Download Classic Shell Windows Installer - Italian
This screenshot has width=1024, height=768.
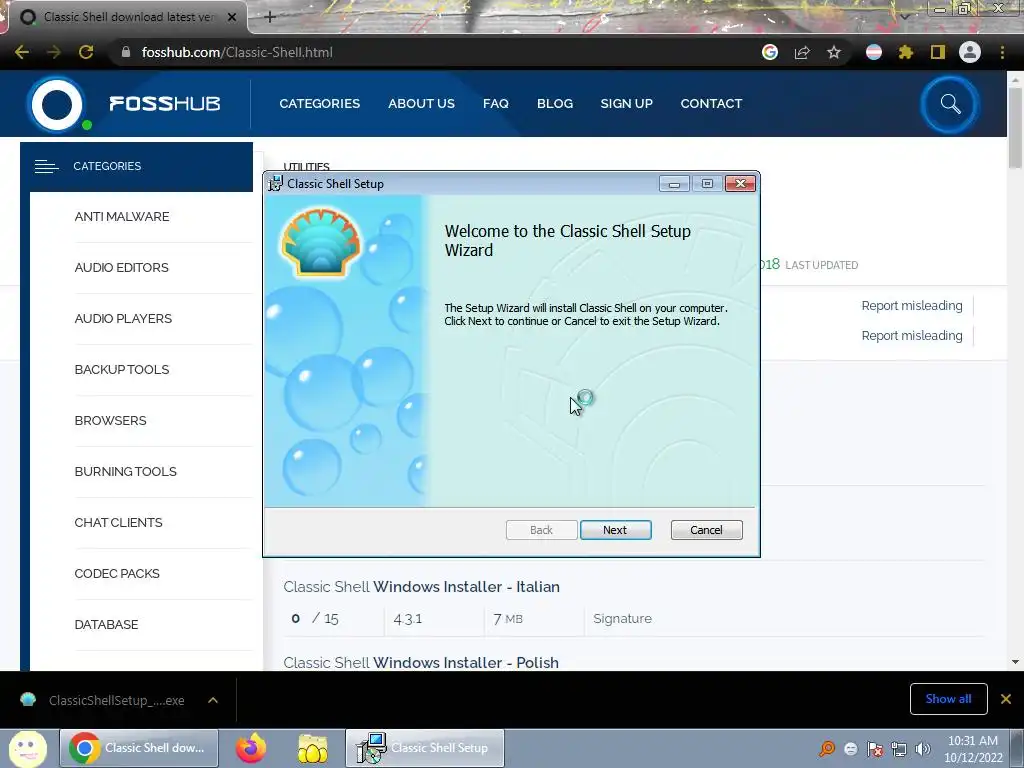[x=421, y=586]
